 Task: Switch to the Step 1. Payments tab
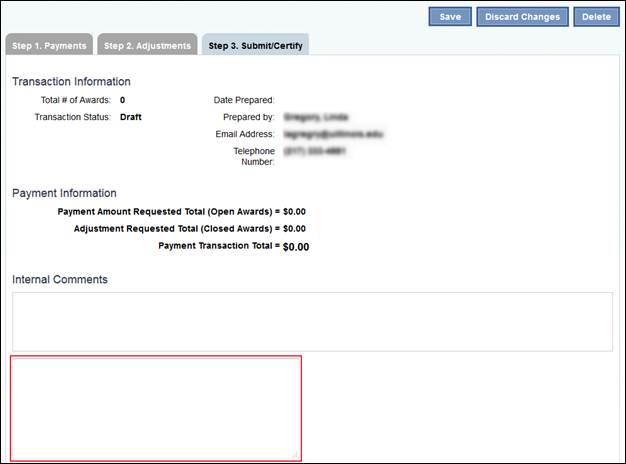point(49,45)
